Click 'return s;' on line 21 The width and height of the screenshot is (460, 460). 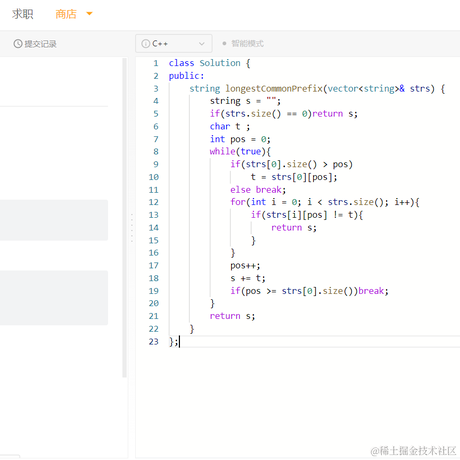(x=232, y=316)
